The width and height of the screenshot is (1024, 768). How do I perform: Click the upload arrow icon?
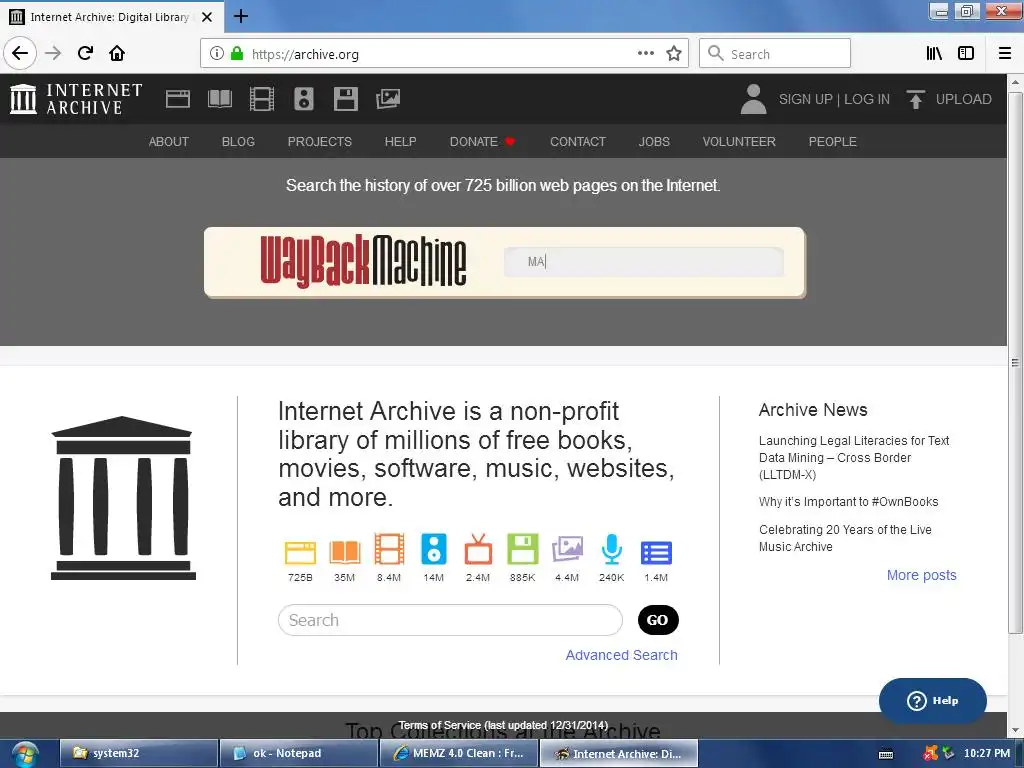click(916, 99)
